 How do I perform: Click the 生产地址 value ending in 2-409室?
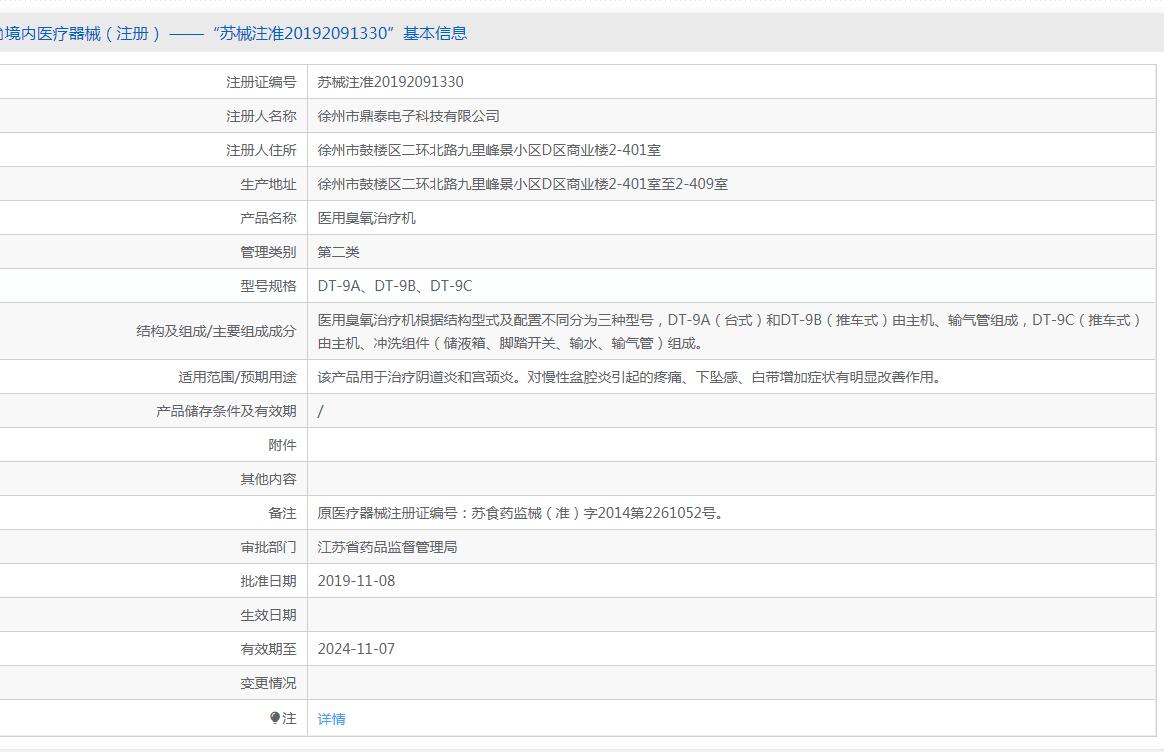[522, 184]
